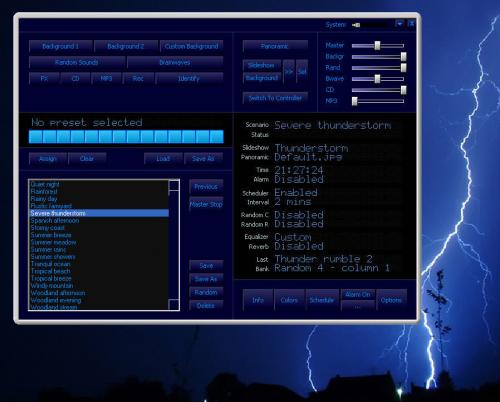Click the scenario list scroll-down arrow
The height and width of the screenshot is (402, 500).
click(174, 305)
